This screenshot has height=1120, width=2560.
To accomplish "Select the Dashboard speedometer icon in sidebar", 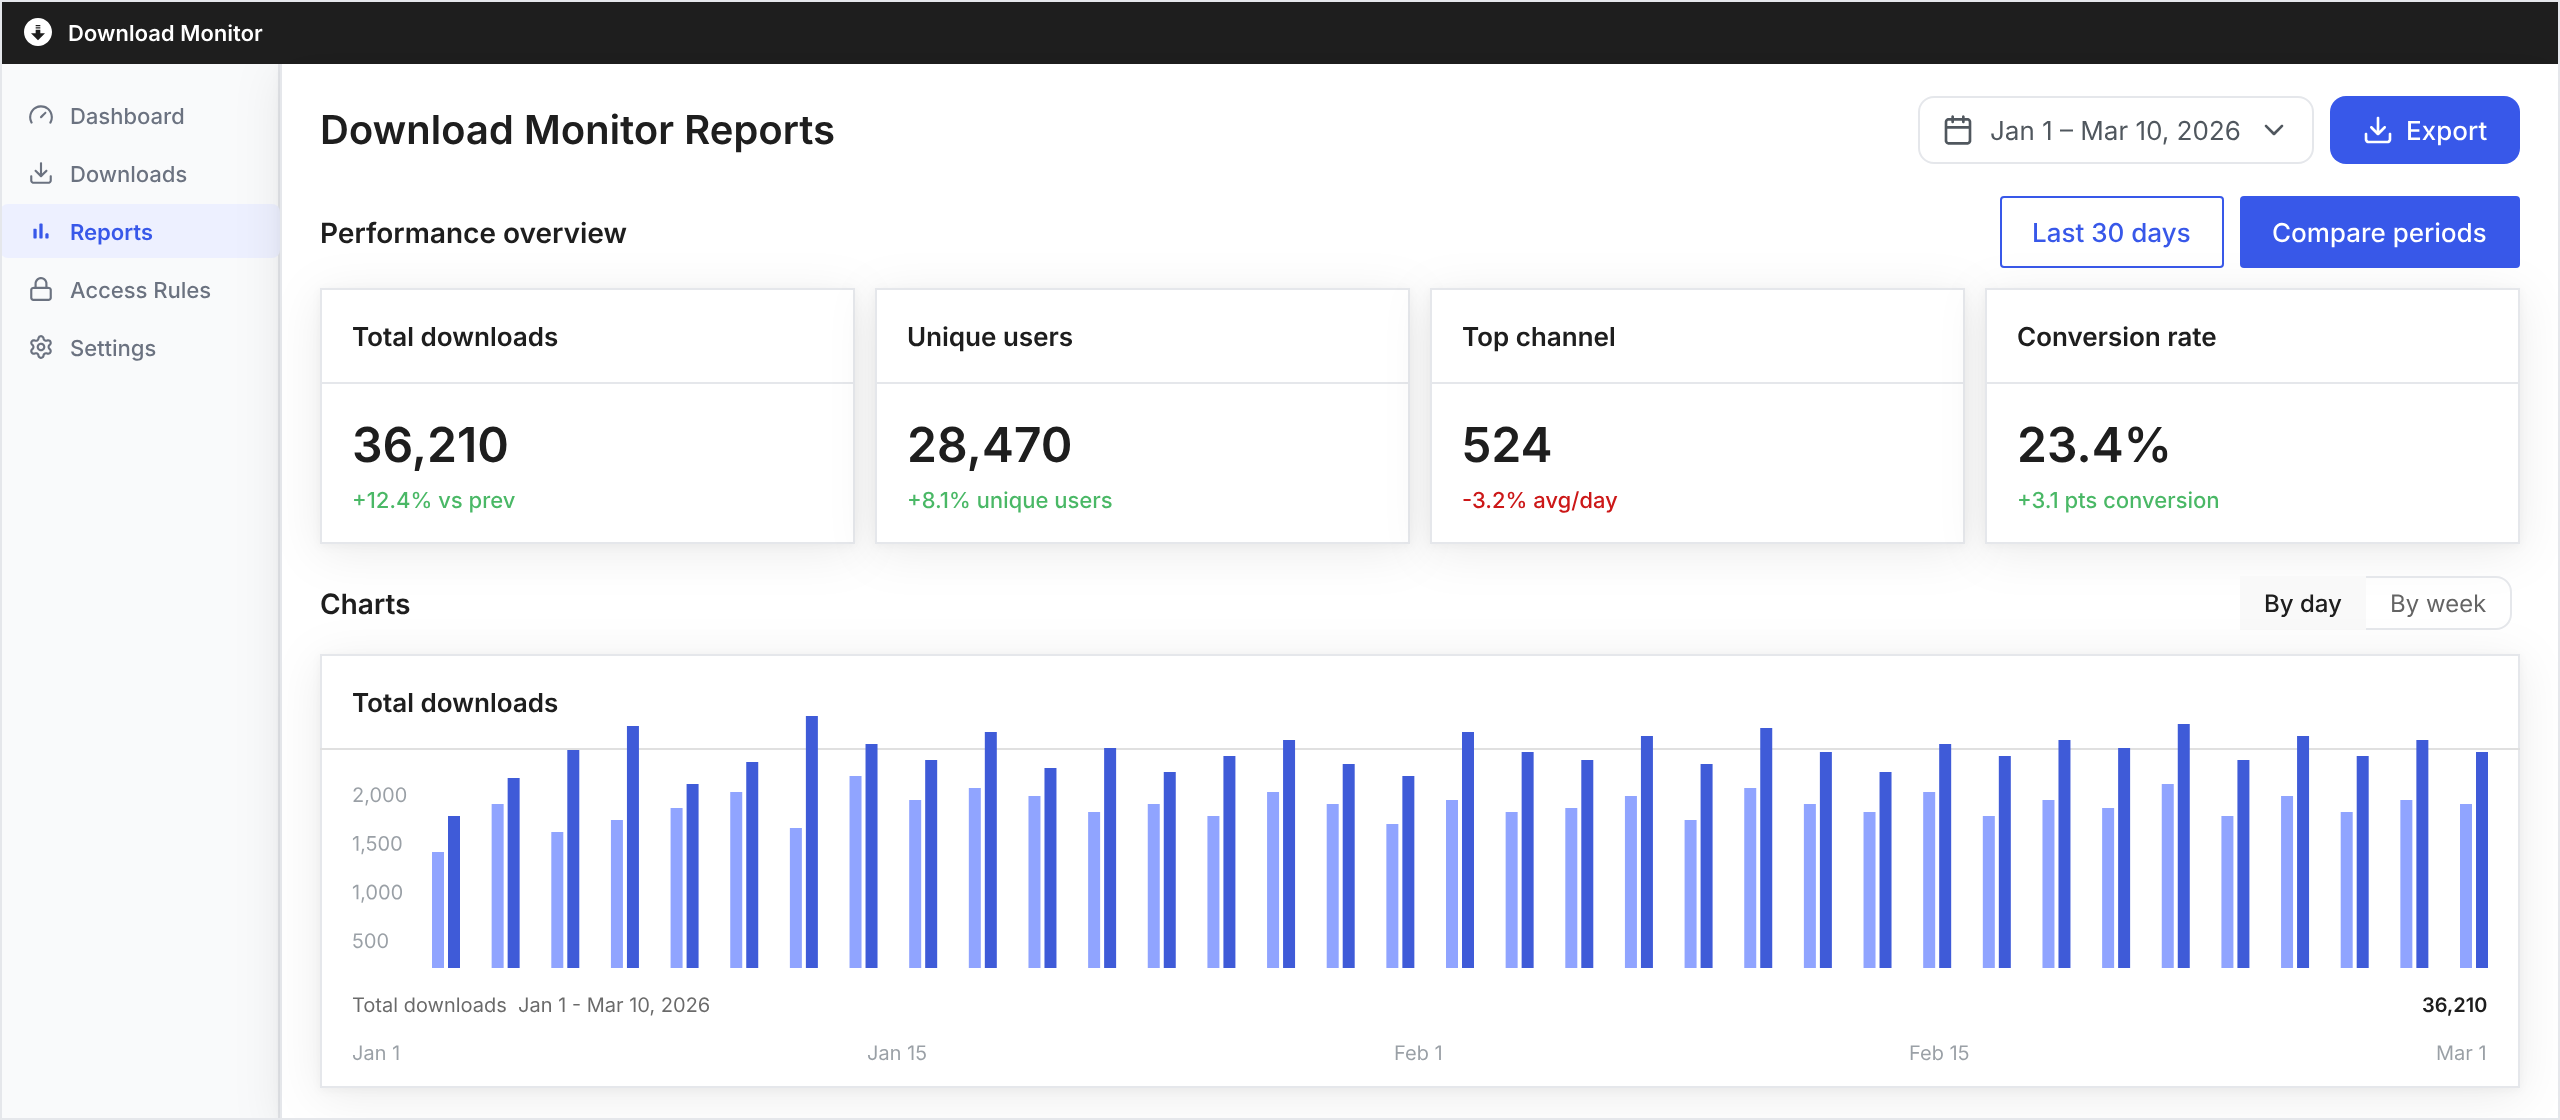I will [41, 115].
